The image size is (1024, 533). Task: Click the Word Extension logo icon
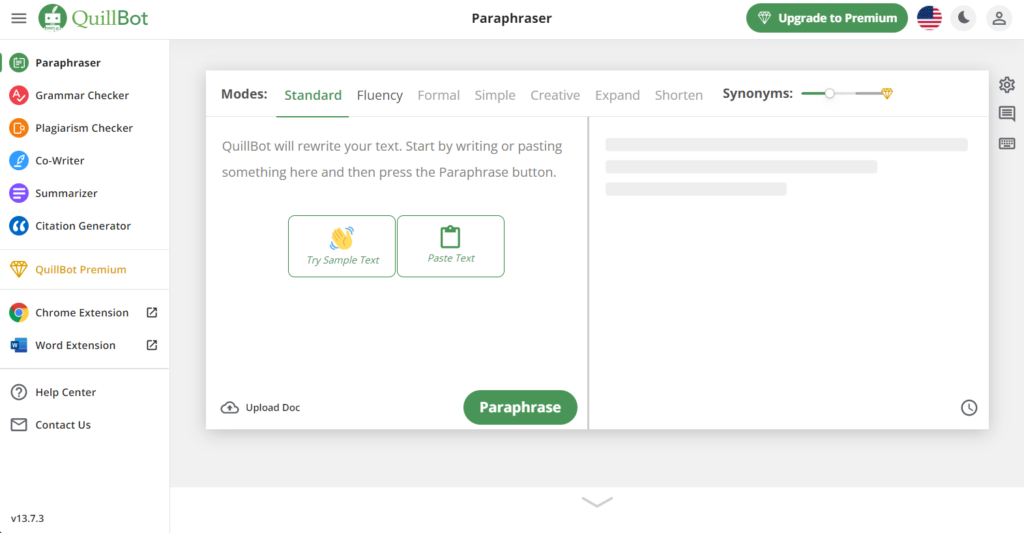coord(19,346)
